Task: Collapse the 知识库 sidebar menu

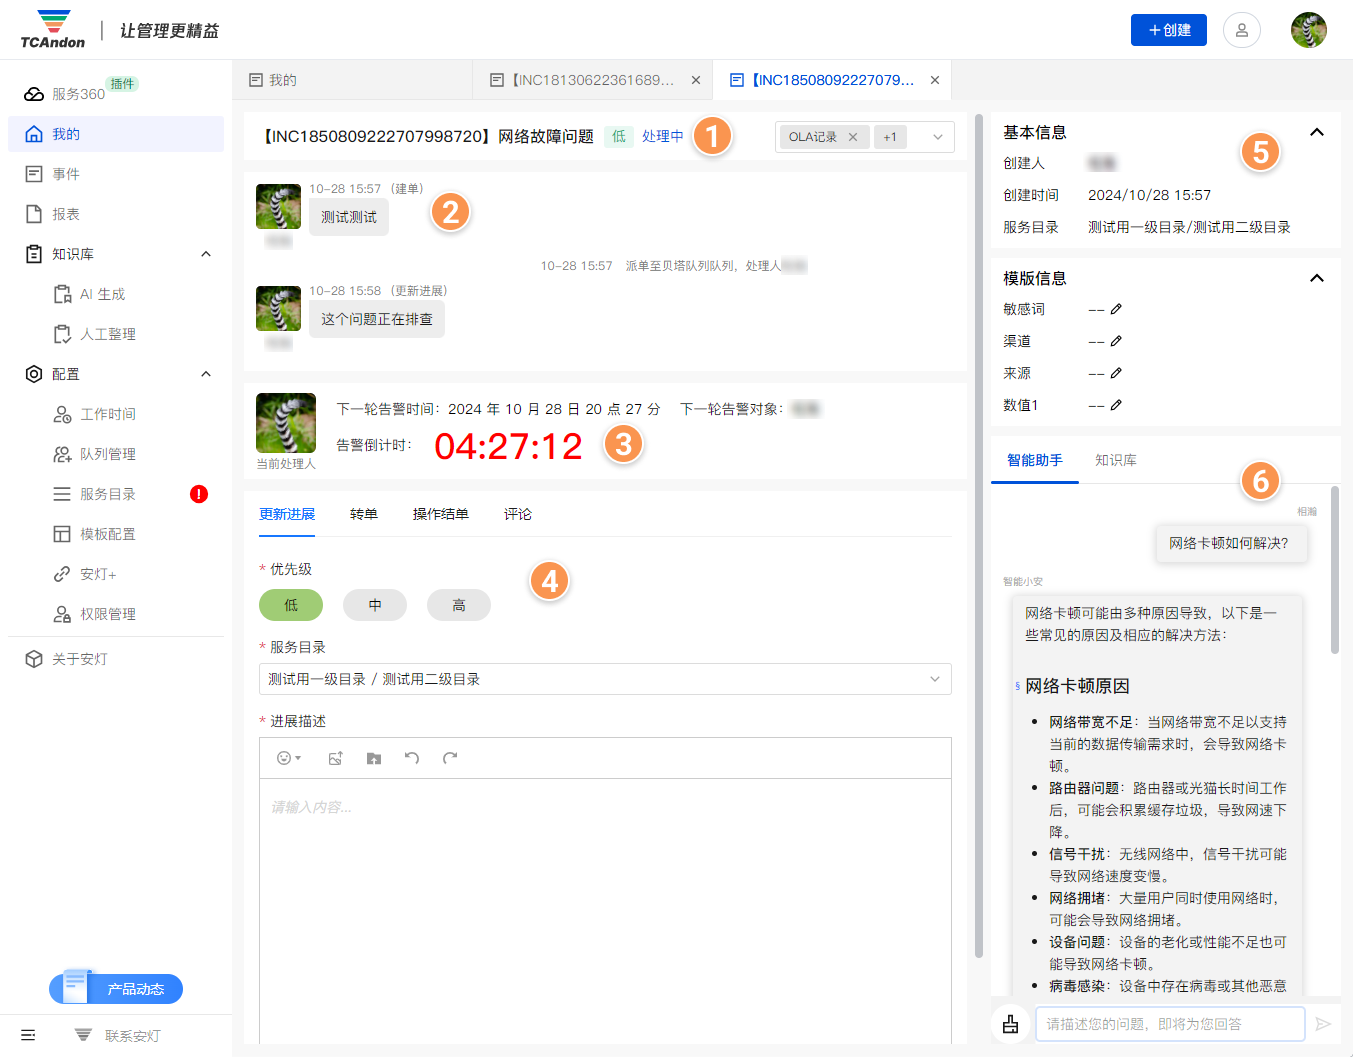Action: pos(206,254)
